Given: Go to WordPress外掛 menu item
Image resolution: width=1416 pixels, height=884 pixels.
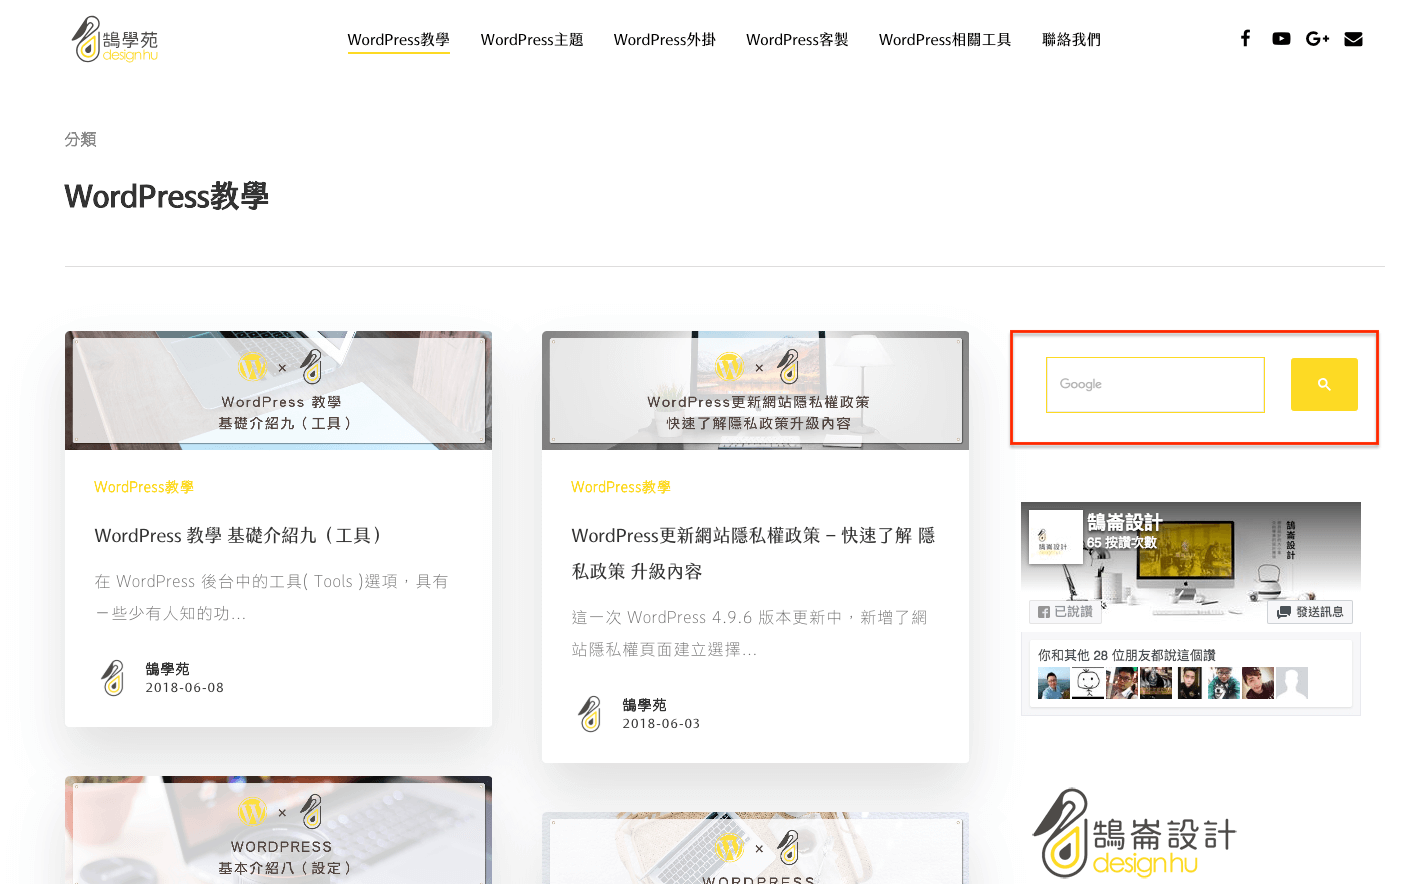Looking at the screenshot, I should [664, 40].
